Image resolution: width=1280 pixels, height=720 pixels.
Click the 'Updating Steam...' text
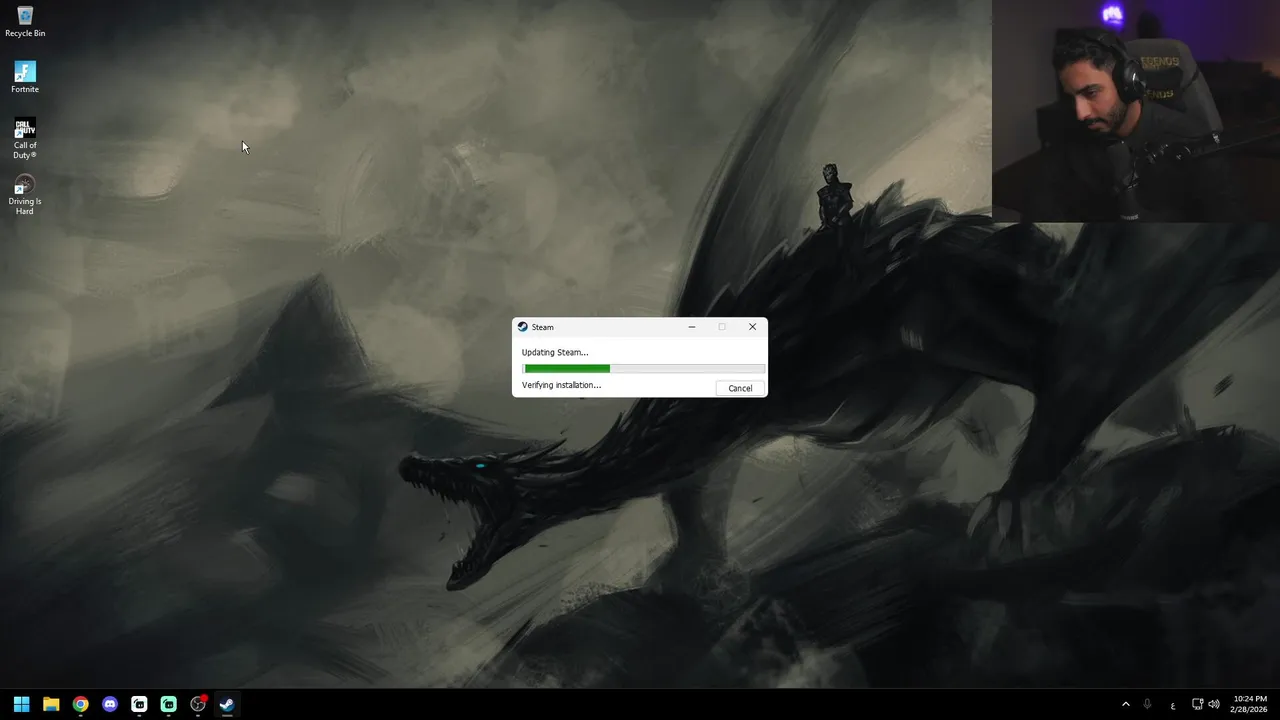555,352
